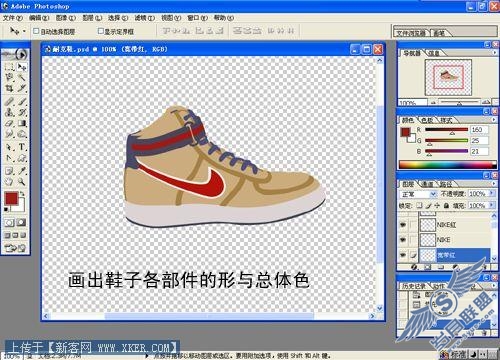
Task: Select the Gradient tool
Action: 22,123
